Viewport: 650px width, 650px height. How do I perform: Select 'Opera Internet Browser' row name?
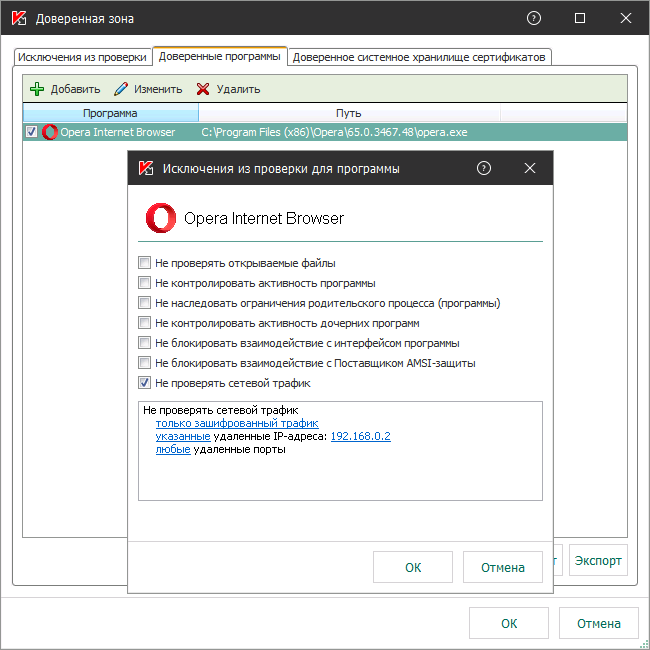tap(118, 132)
